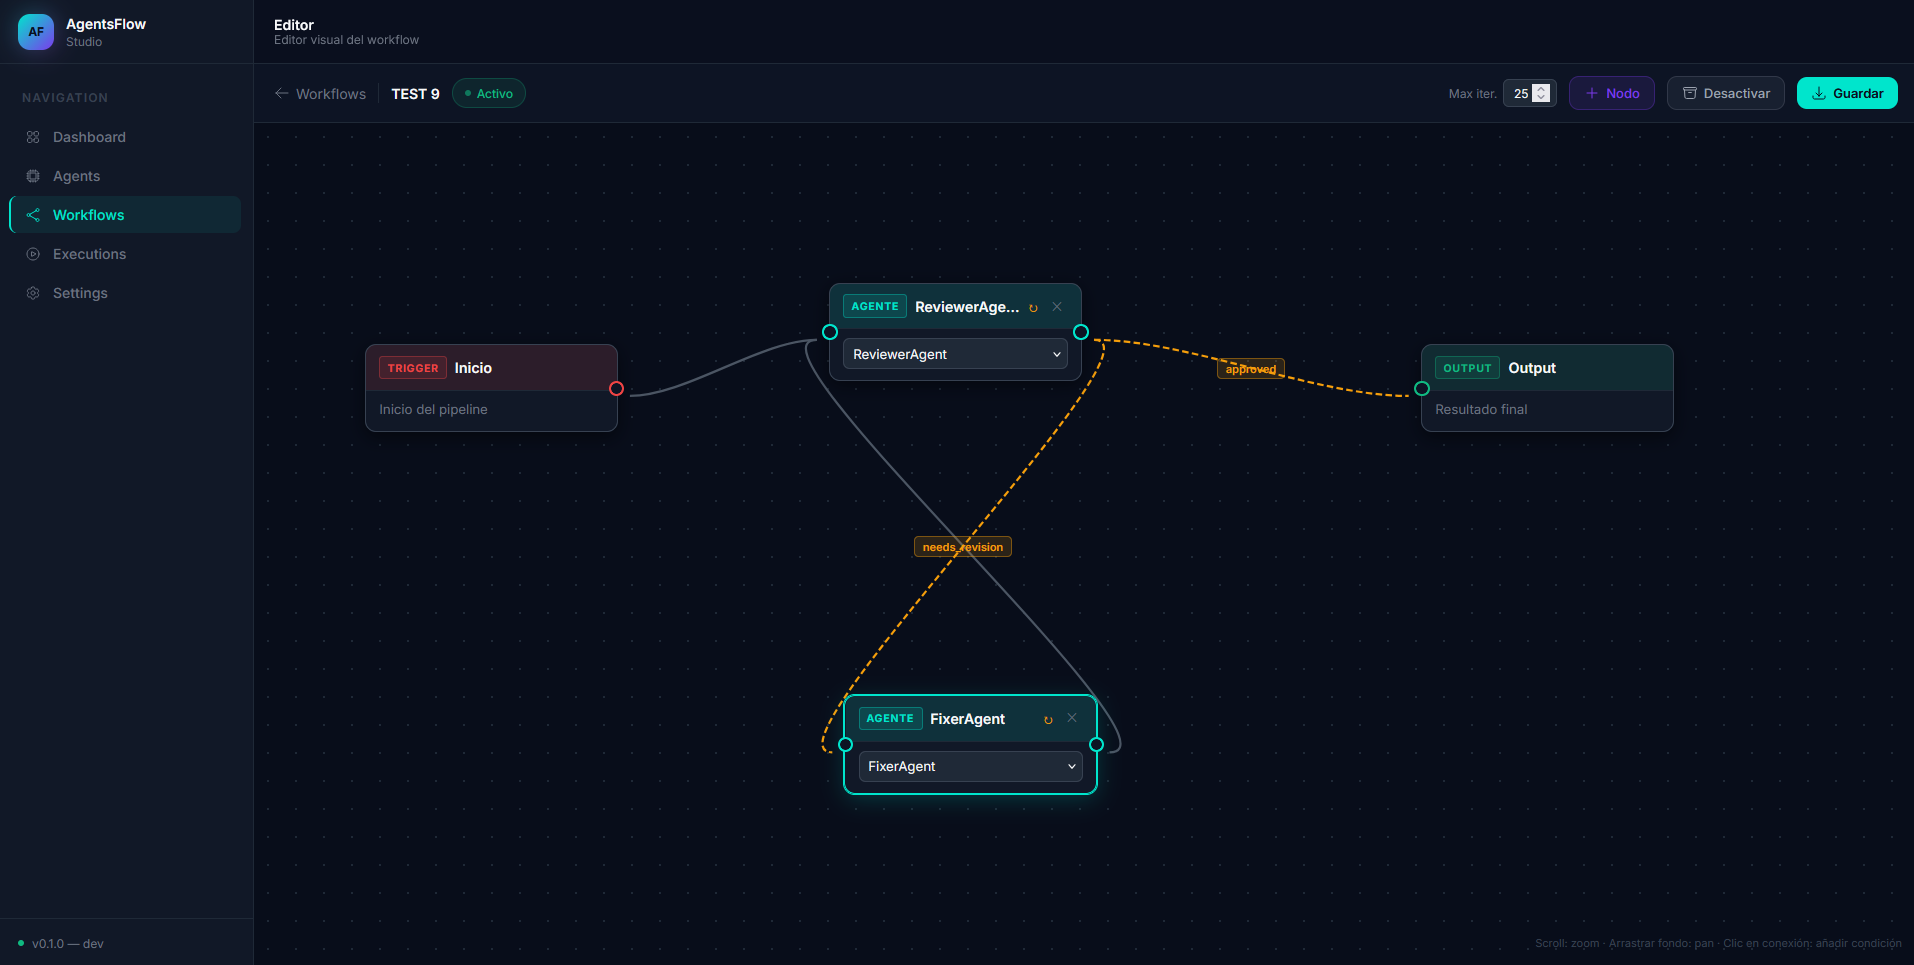Image resolution: width=1914 pixels, height=965 pixels.
Task: Click the plus icon in Nodo button
Action: coord(1592,93)
